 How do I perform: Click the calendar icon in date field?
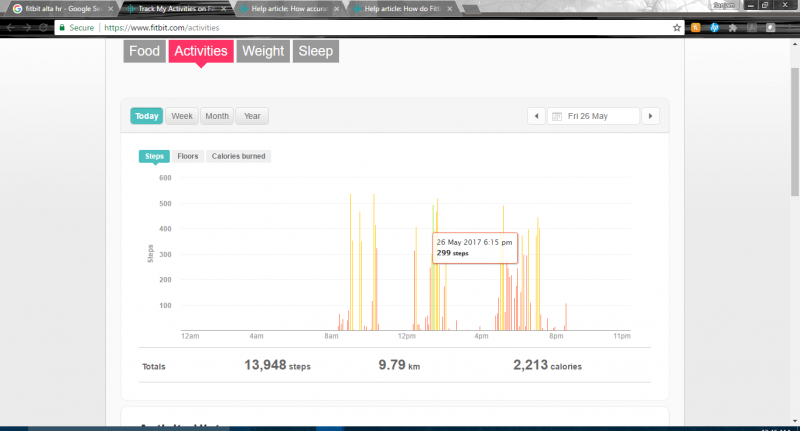coord(556,116)
